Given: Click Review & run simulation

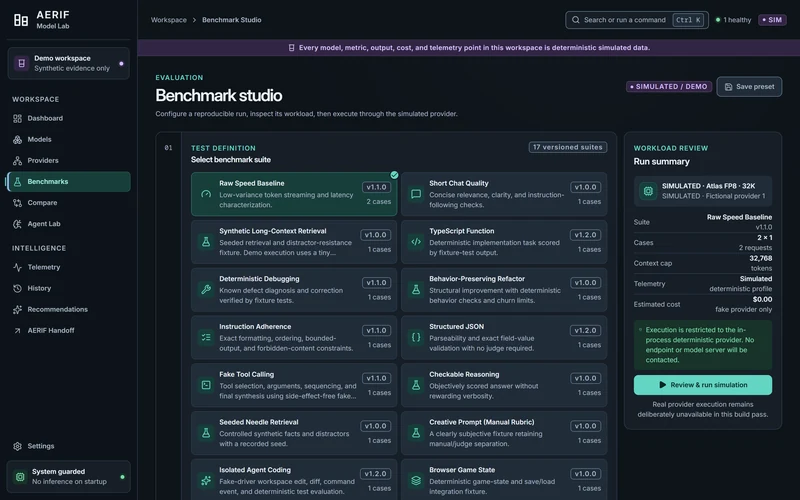Looking at the screenshot, I should point(703,385).
